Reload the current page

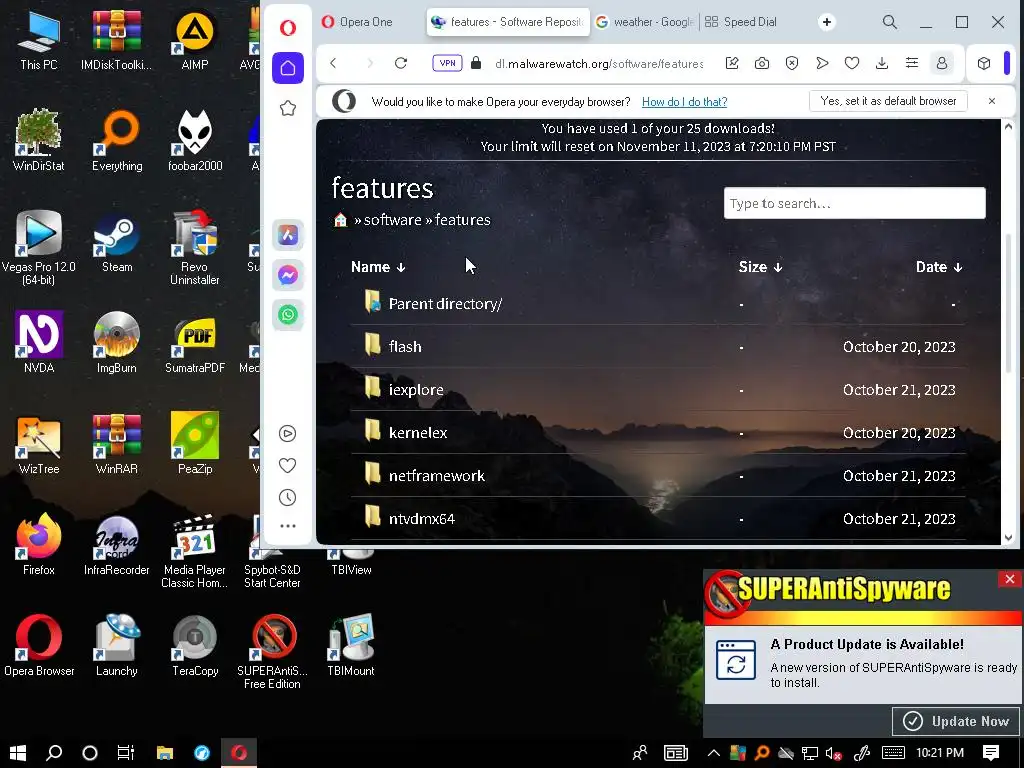[x=401, y=63]
